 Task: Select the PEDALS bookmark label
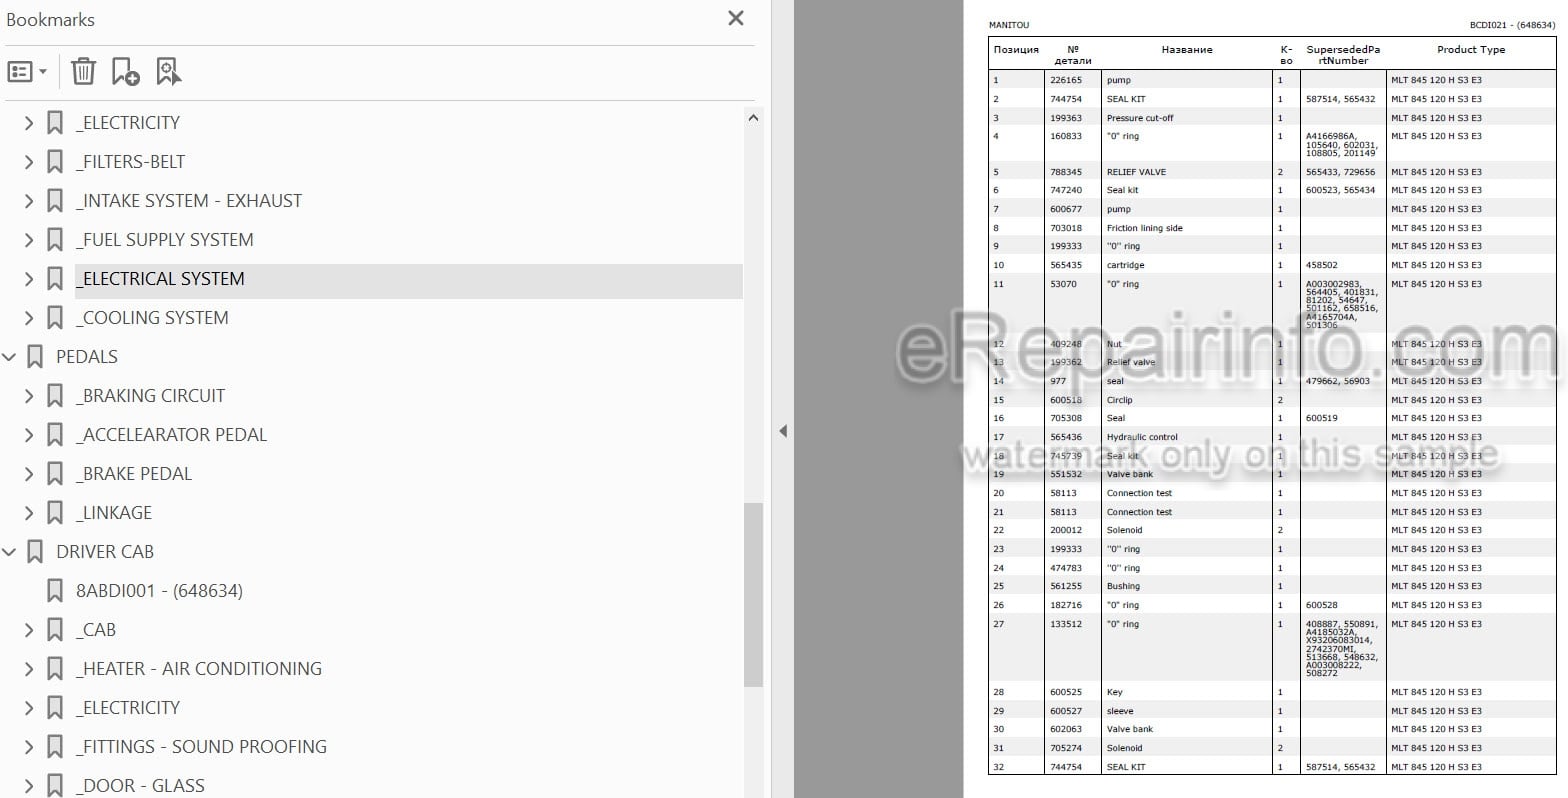pos(87,357)
